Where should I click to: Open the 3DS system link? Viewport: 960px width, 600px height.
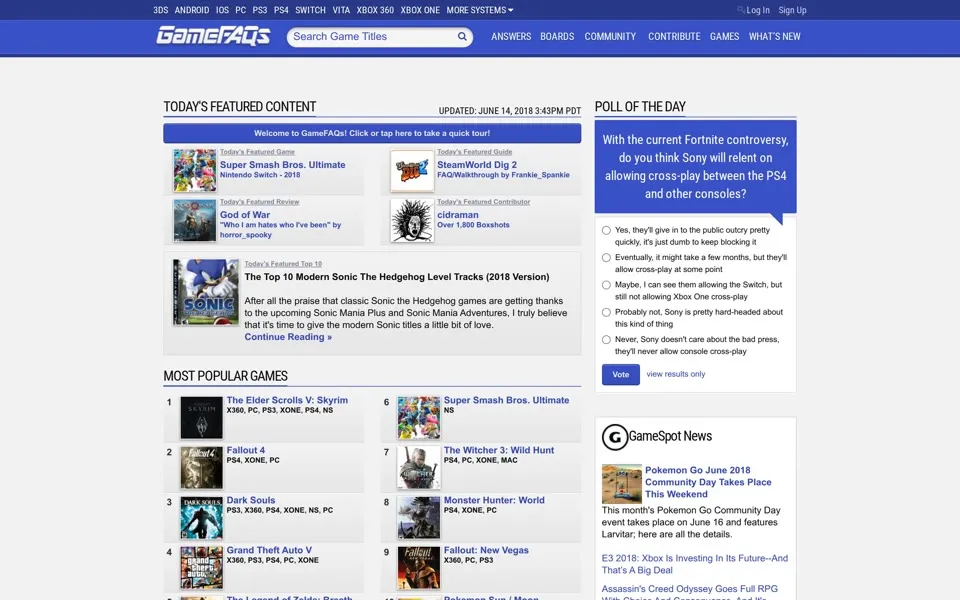click(x=160, y=10)
